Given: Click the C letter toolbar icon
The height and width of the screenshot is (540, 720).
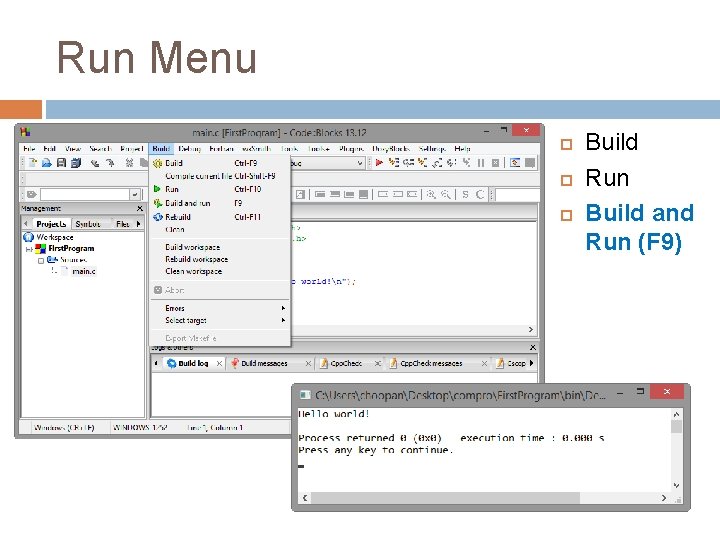Looking at the screenshot, I should click(x=480, y=194).
